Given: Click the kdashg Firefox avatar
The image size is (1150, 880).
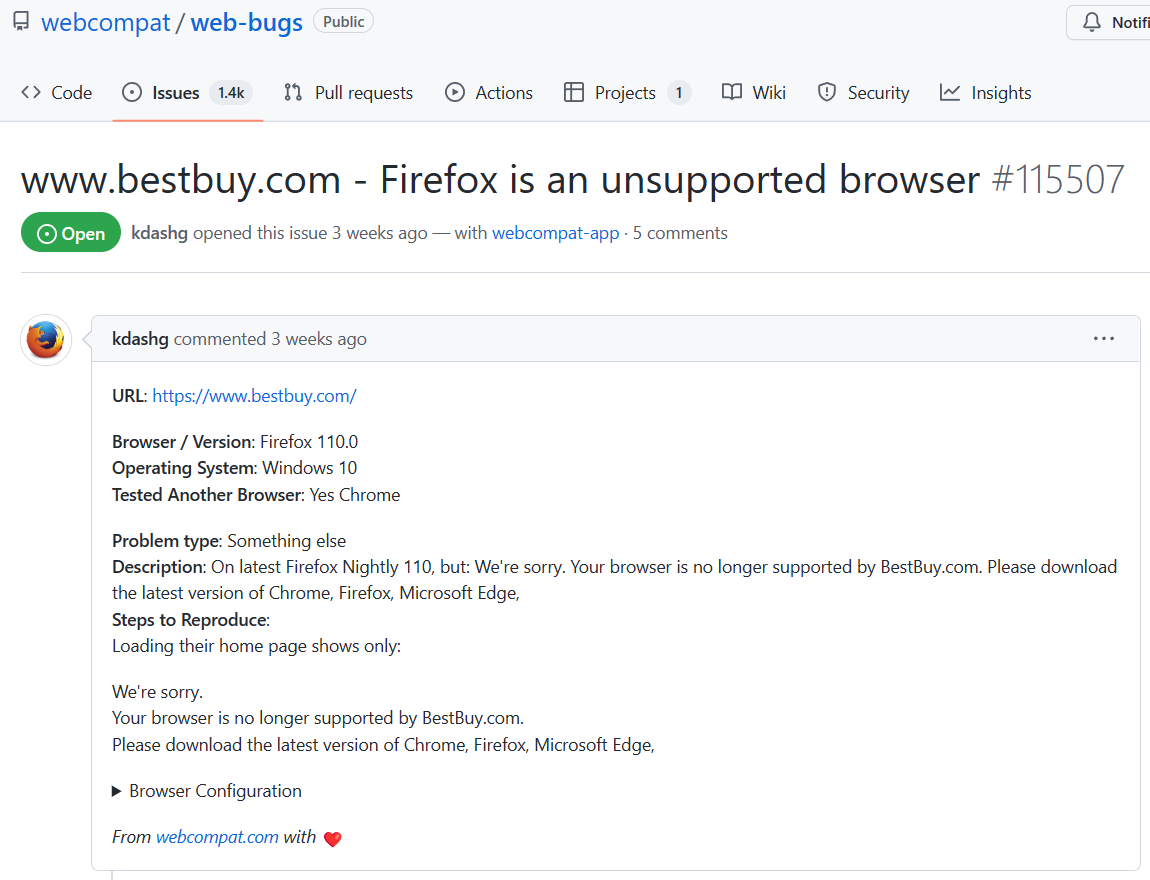Looking at the screenshot, I should [x=46, y=340].
